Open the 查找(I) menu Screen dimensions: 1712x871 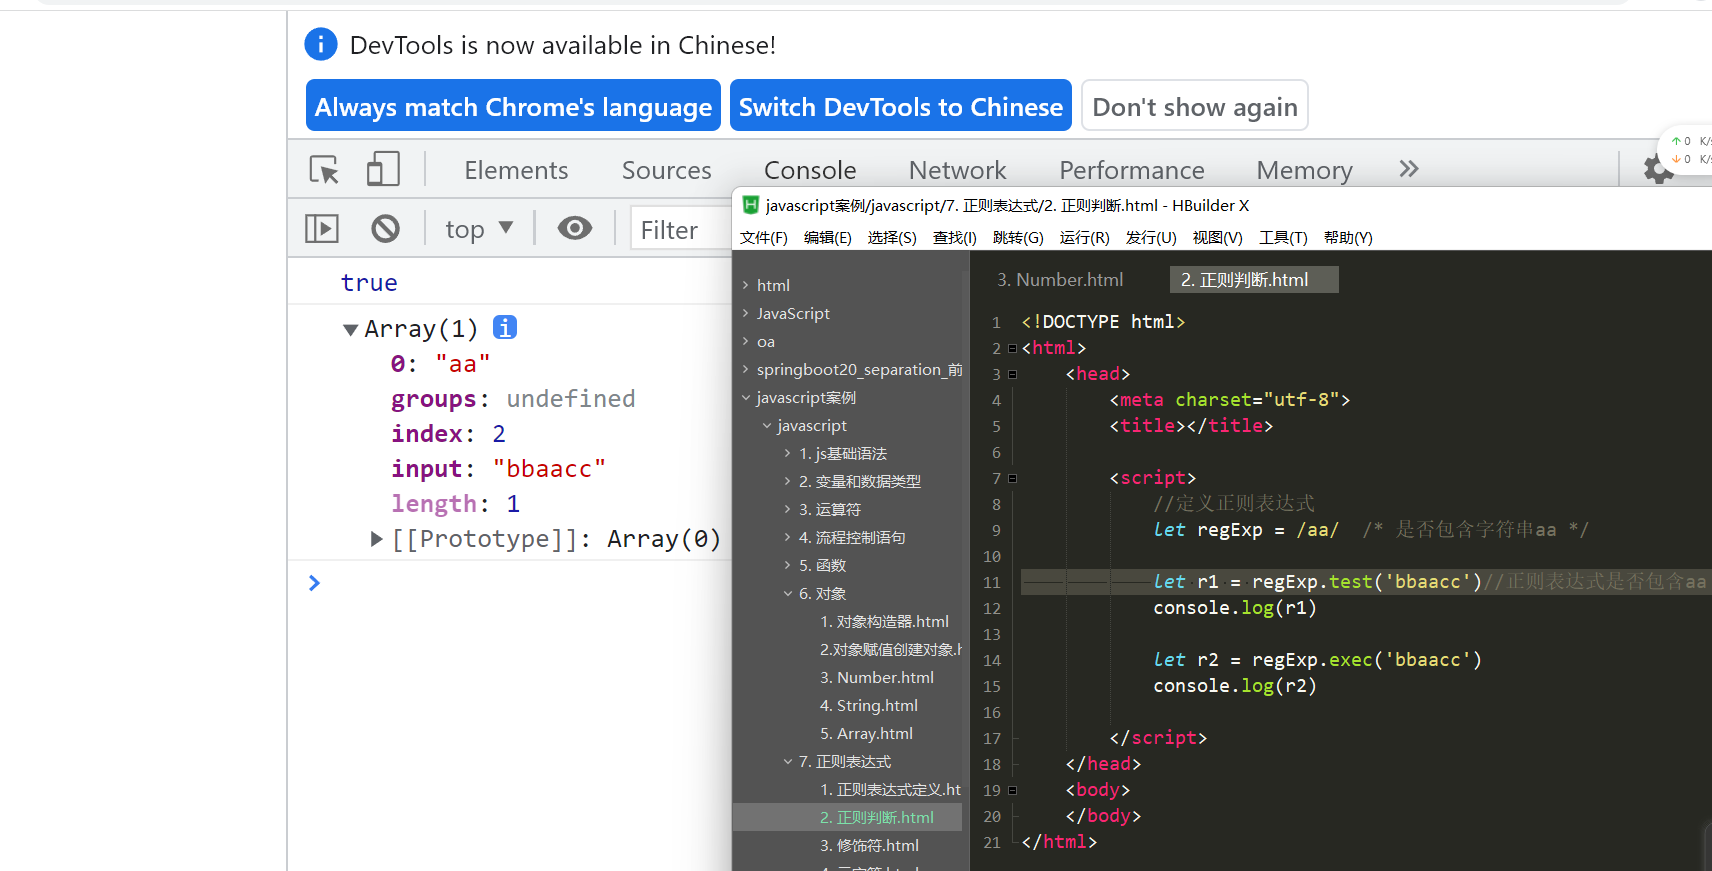[x=955, y=237]
